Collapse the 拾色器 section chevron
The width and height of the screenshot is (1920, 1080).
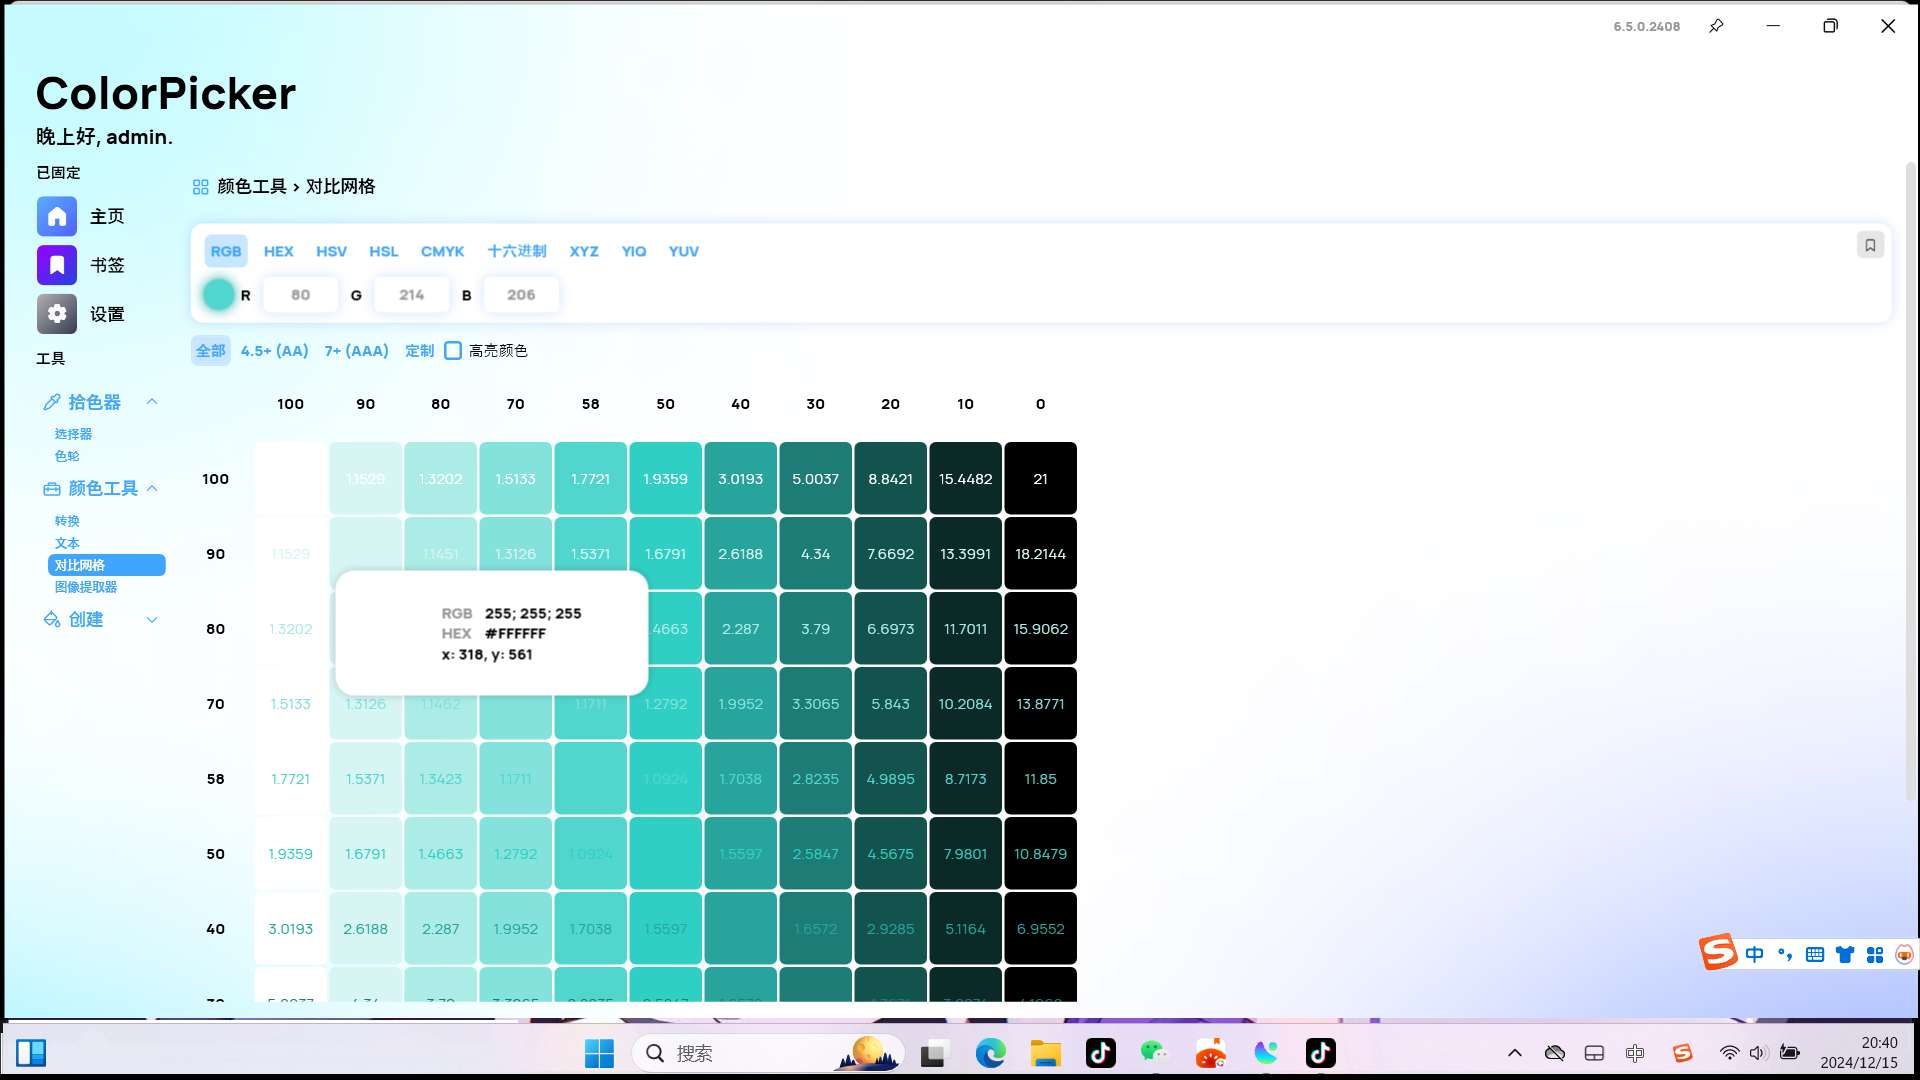[152, 402]
